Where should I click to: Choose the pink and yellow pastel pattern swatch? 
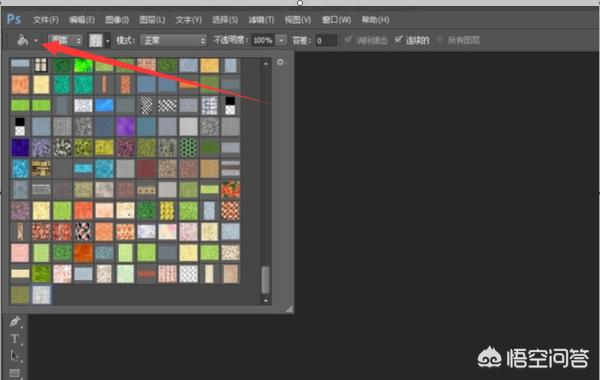[168, 232]
